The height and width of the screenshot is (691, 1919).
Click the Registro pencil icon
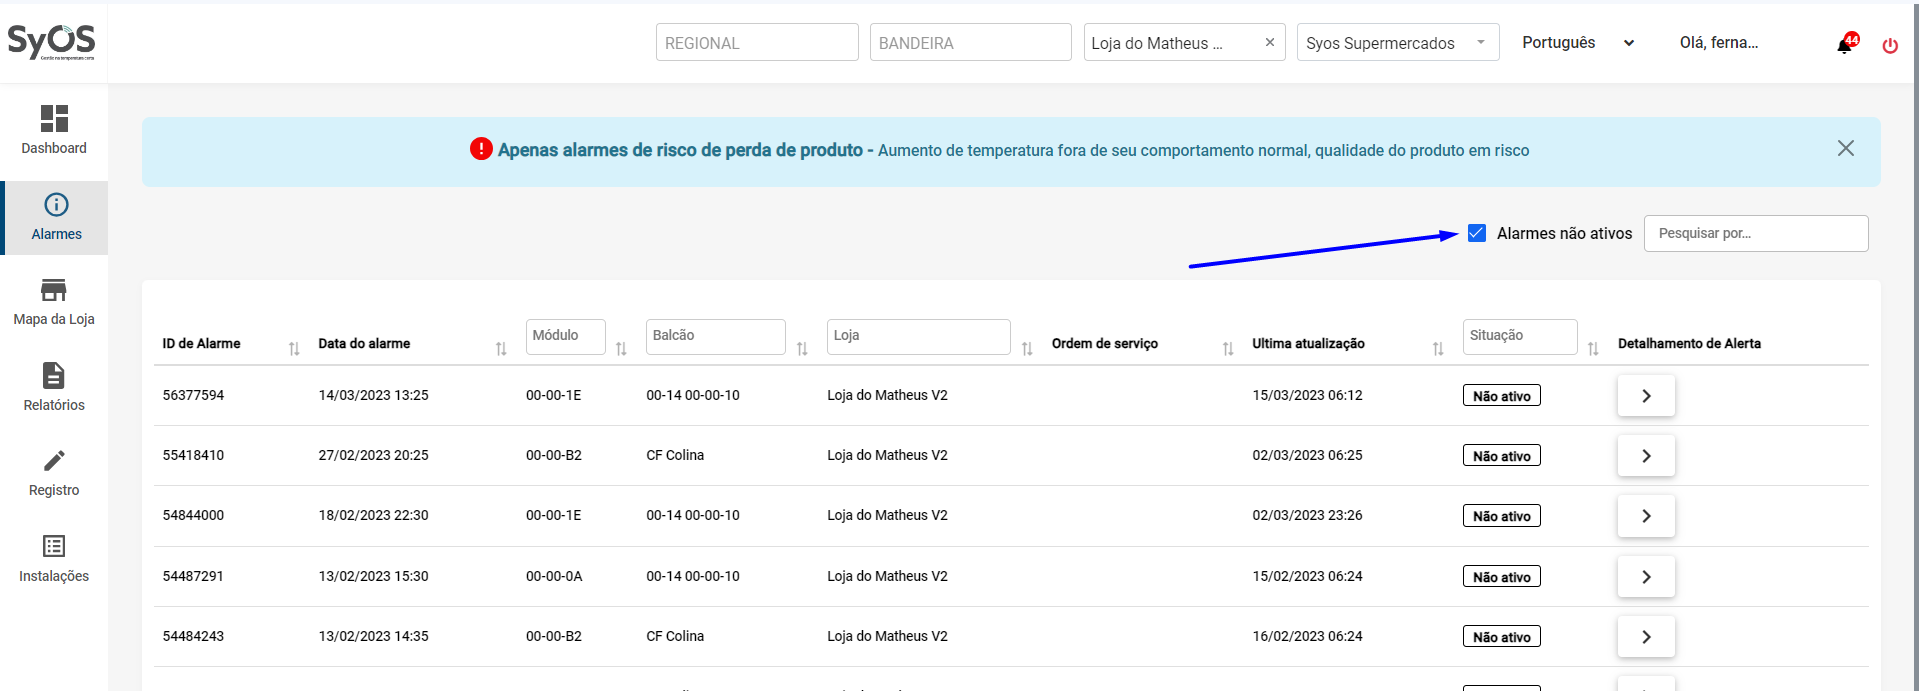[54, 461]
